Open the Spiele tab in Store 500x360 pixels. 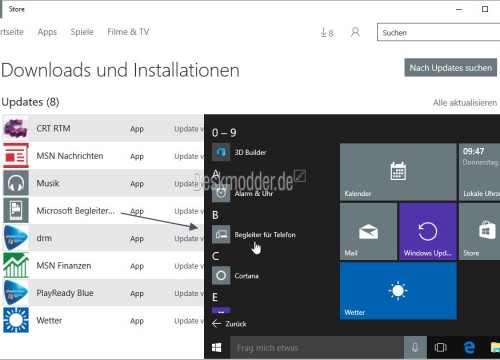pyautogui.click(x=82, y=32)
